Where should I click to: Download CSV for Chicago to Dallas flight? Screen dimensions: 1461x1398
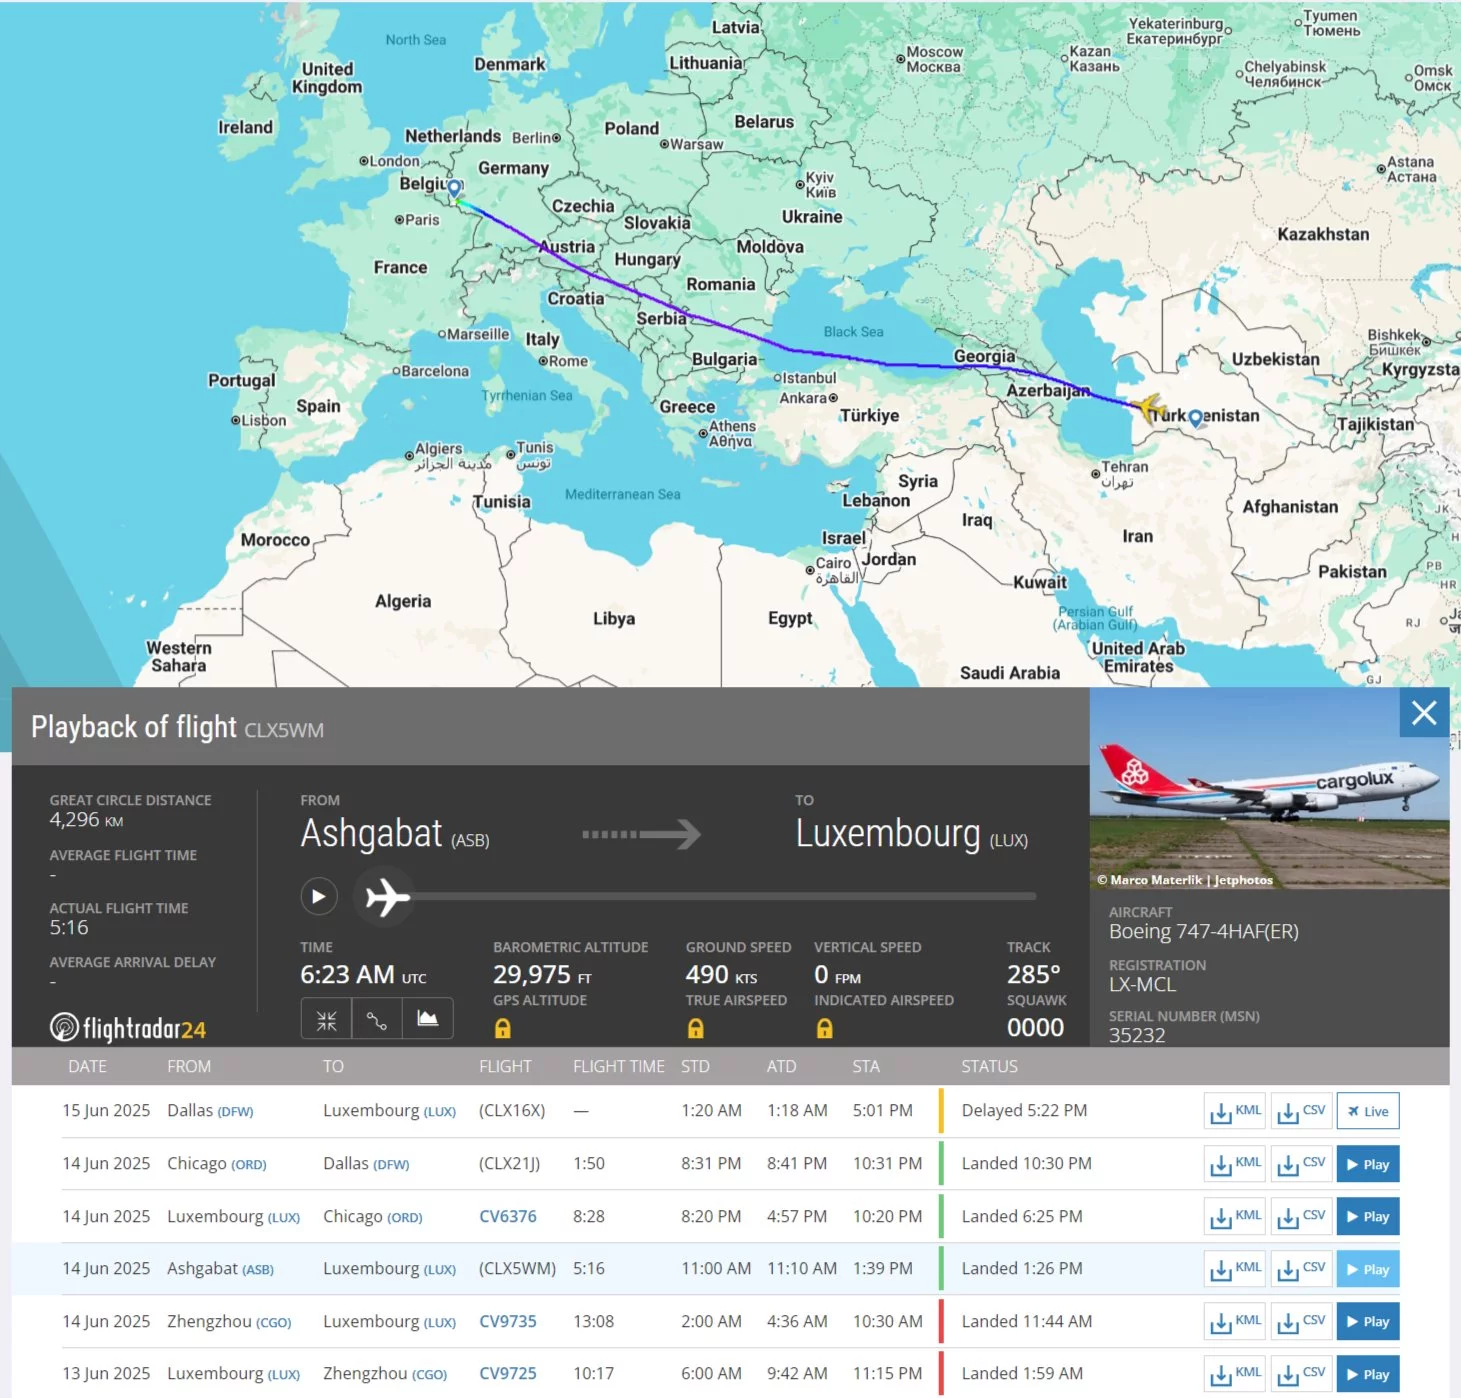(x=1301, y=1164)
